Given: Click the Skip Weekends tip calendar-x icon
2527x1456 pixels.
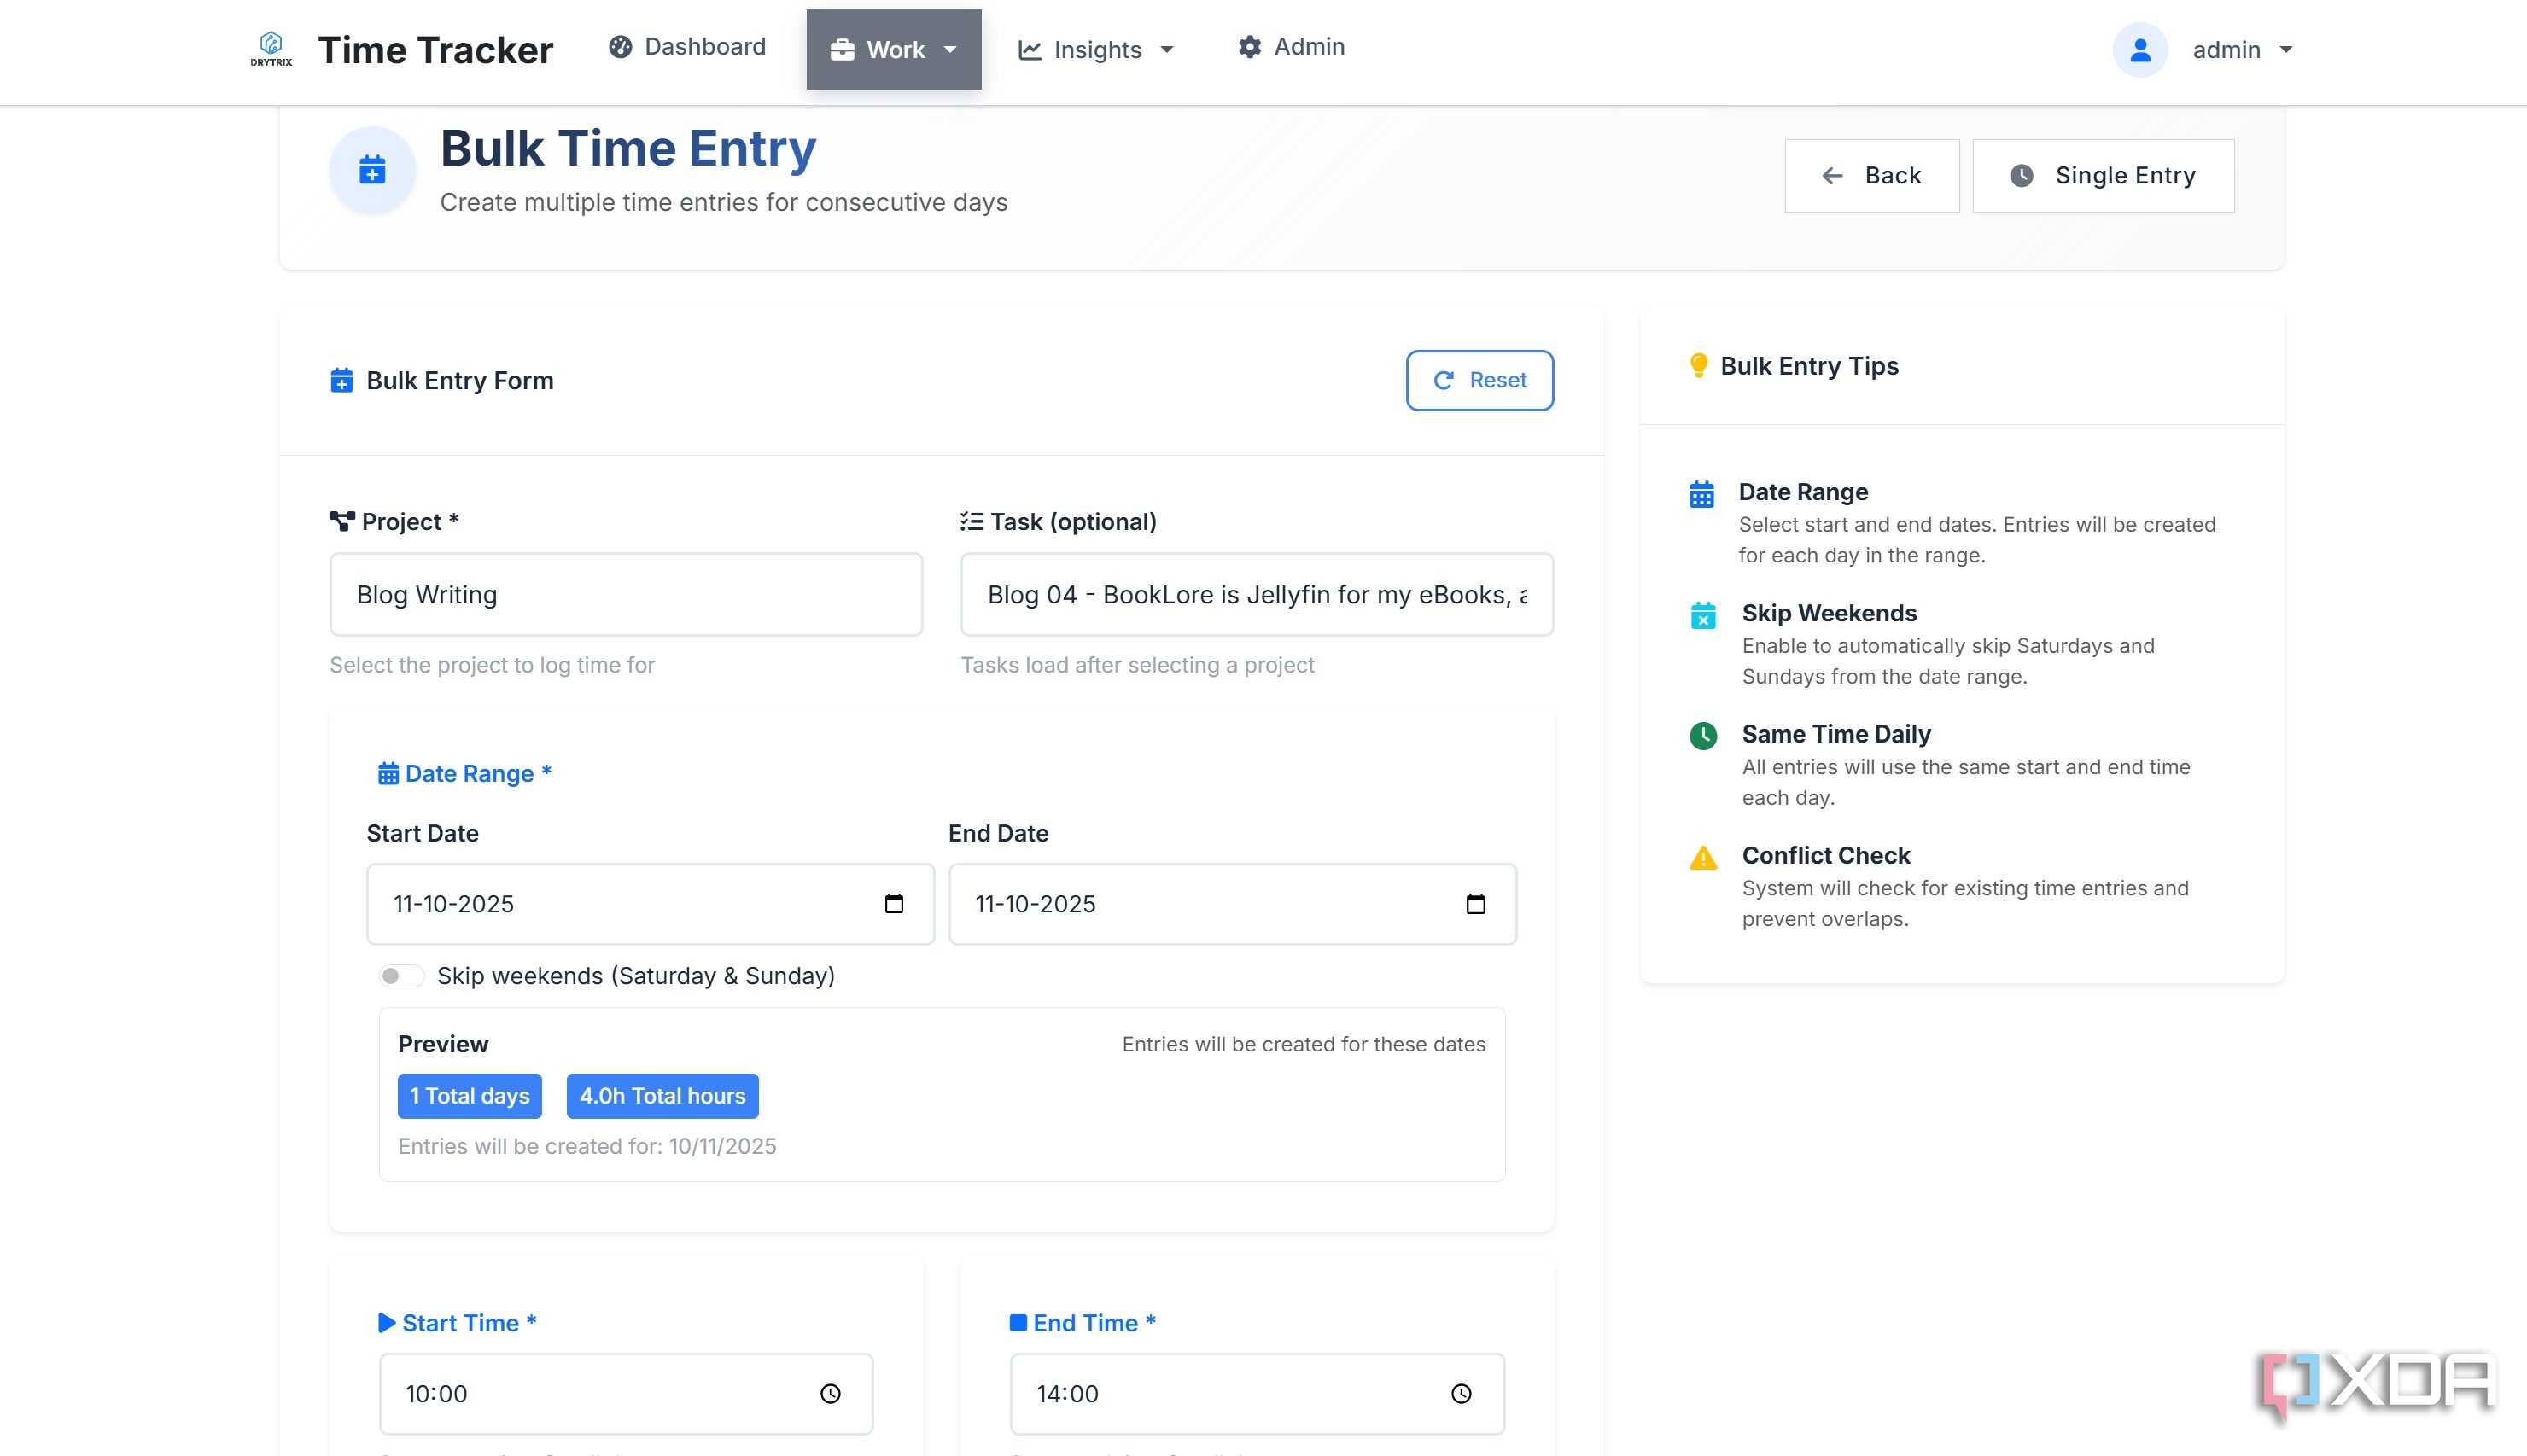Looking at the screenshot, I should [1702, 615].
